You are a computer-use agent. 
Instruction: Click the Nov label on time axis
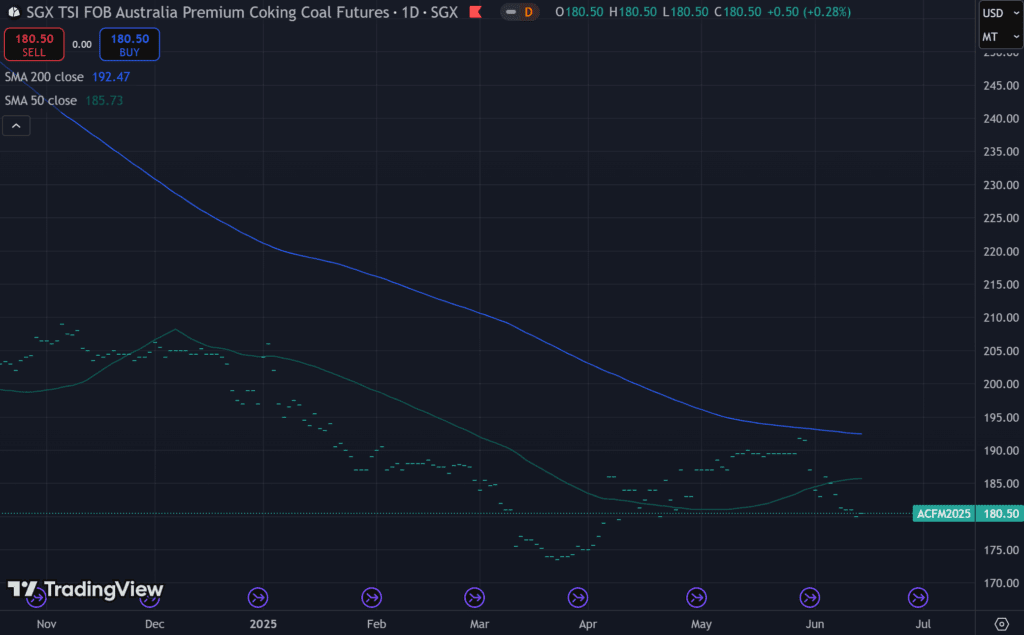[46, 624]
